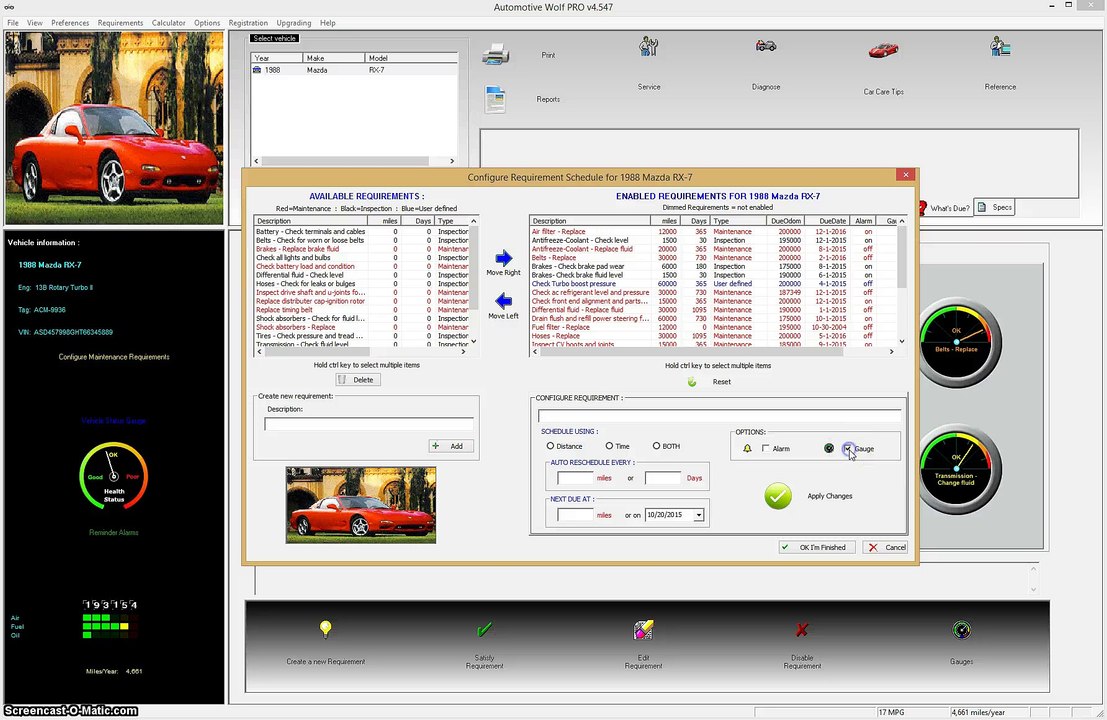This screenshot has height=720, width=1107.
Task: Open Car Care Tips red car icon
Action: coord(882,50)
